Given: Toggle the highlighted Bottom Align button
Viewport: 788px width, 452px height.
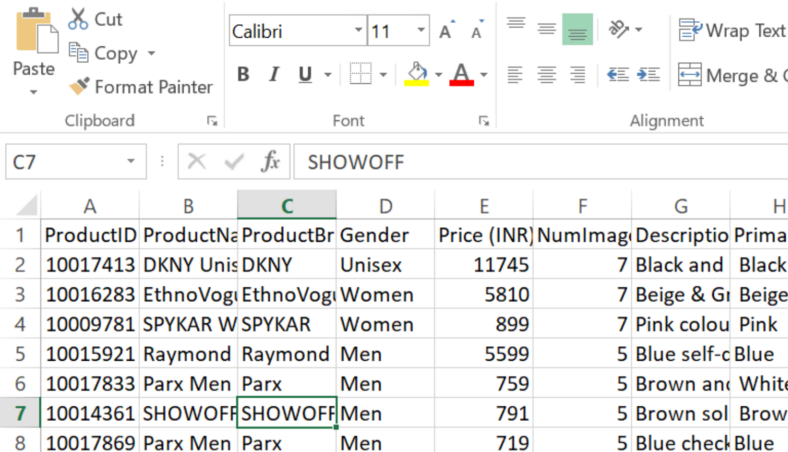Looking at the screenshot, I should pos(577,30).
